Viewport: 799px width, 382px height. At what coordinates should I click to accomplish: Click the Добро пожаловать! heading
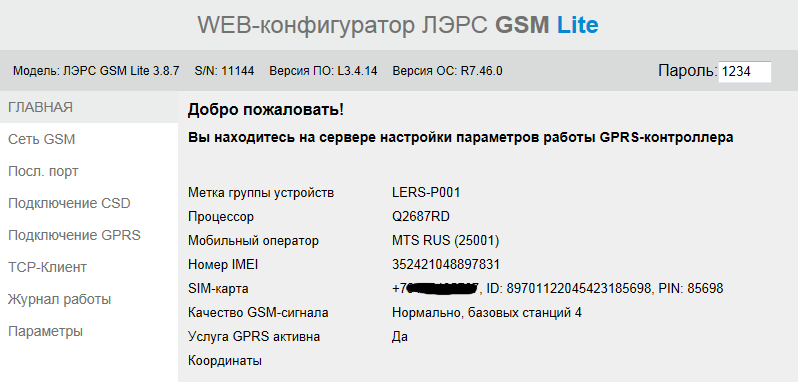tap(265, 110)
